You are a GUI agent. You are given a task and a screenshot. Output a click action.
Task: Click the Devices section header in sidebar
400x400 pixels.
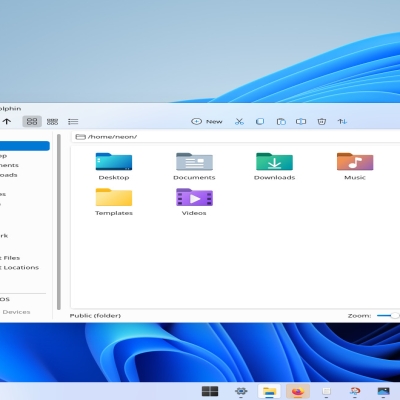click(x=16, y=312)
